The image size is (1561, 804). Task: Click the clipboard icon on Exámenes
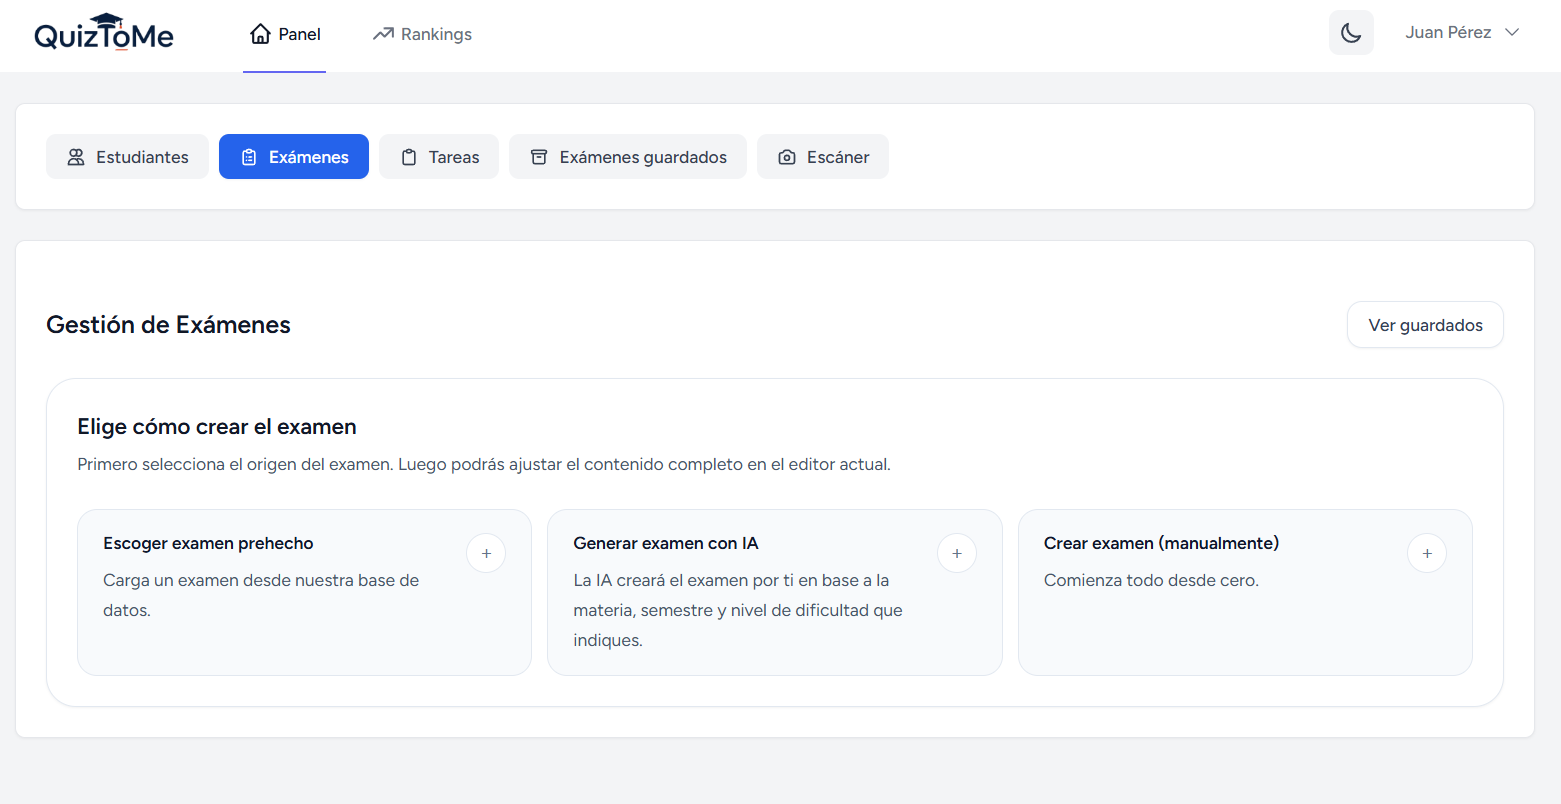coord(249,157)
